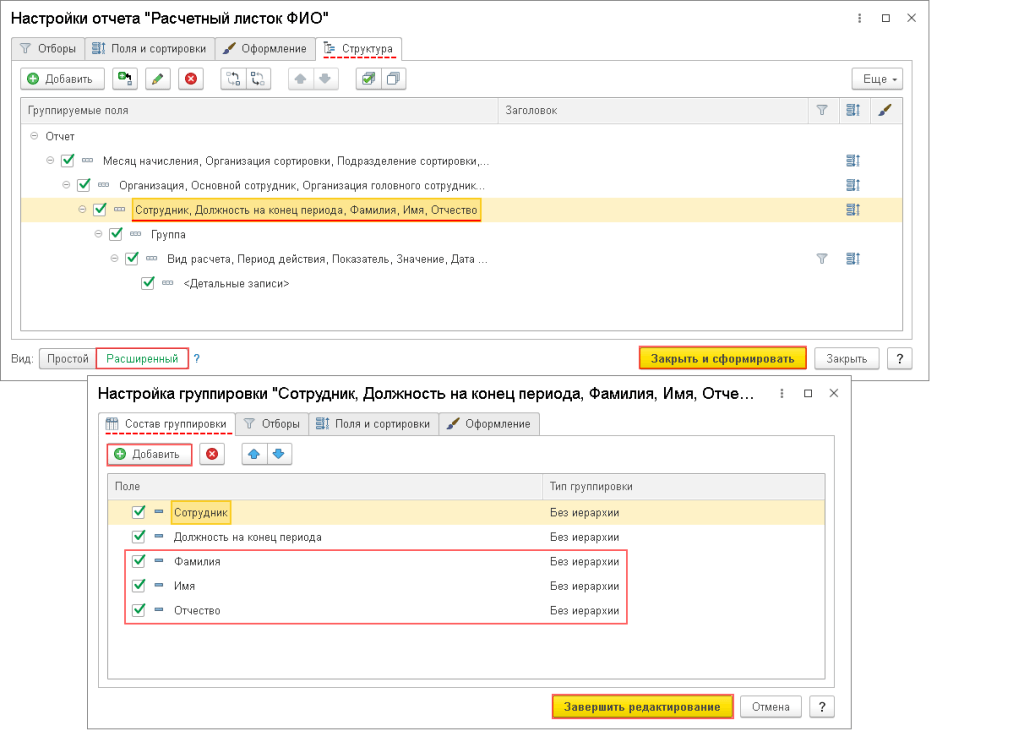Viewport: 1024px width, 731px height.
Task: Uncheck the Детальные записи checkbox
Action: click(148, 284)
